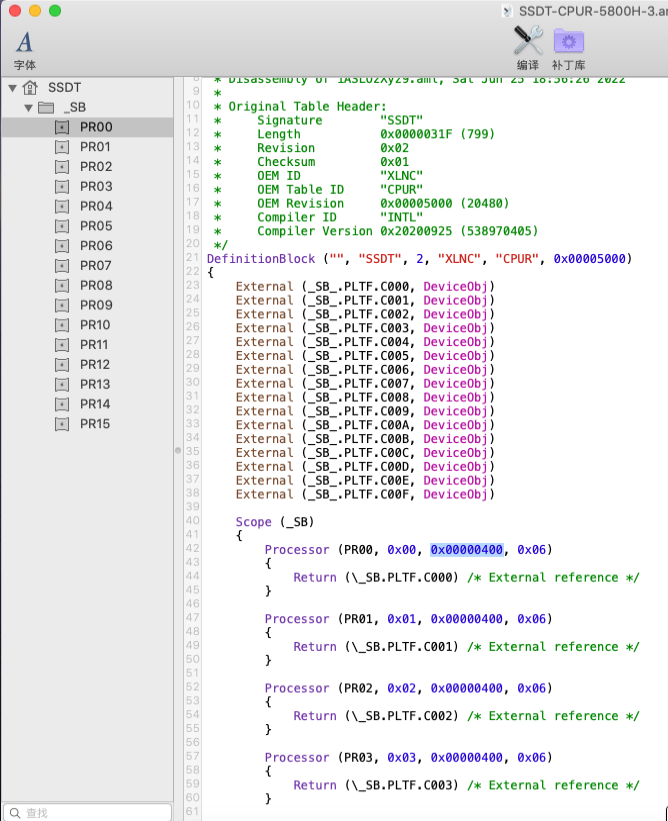Click the green zoom window button
The image size is (668, 821).
[x=55, y=10]
